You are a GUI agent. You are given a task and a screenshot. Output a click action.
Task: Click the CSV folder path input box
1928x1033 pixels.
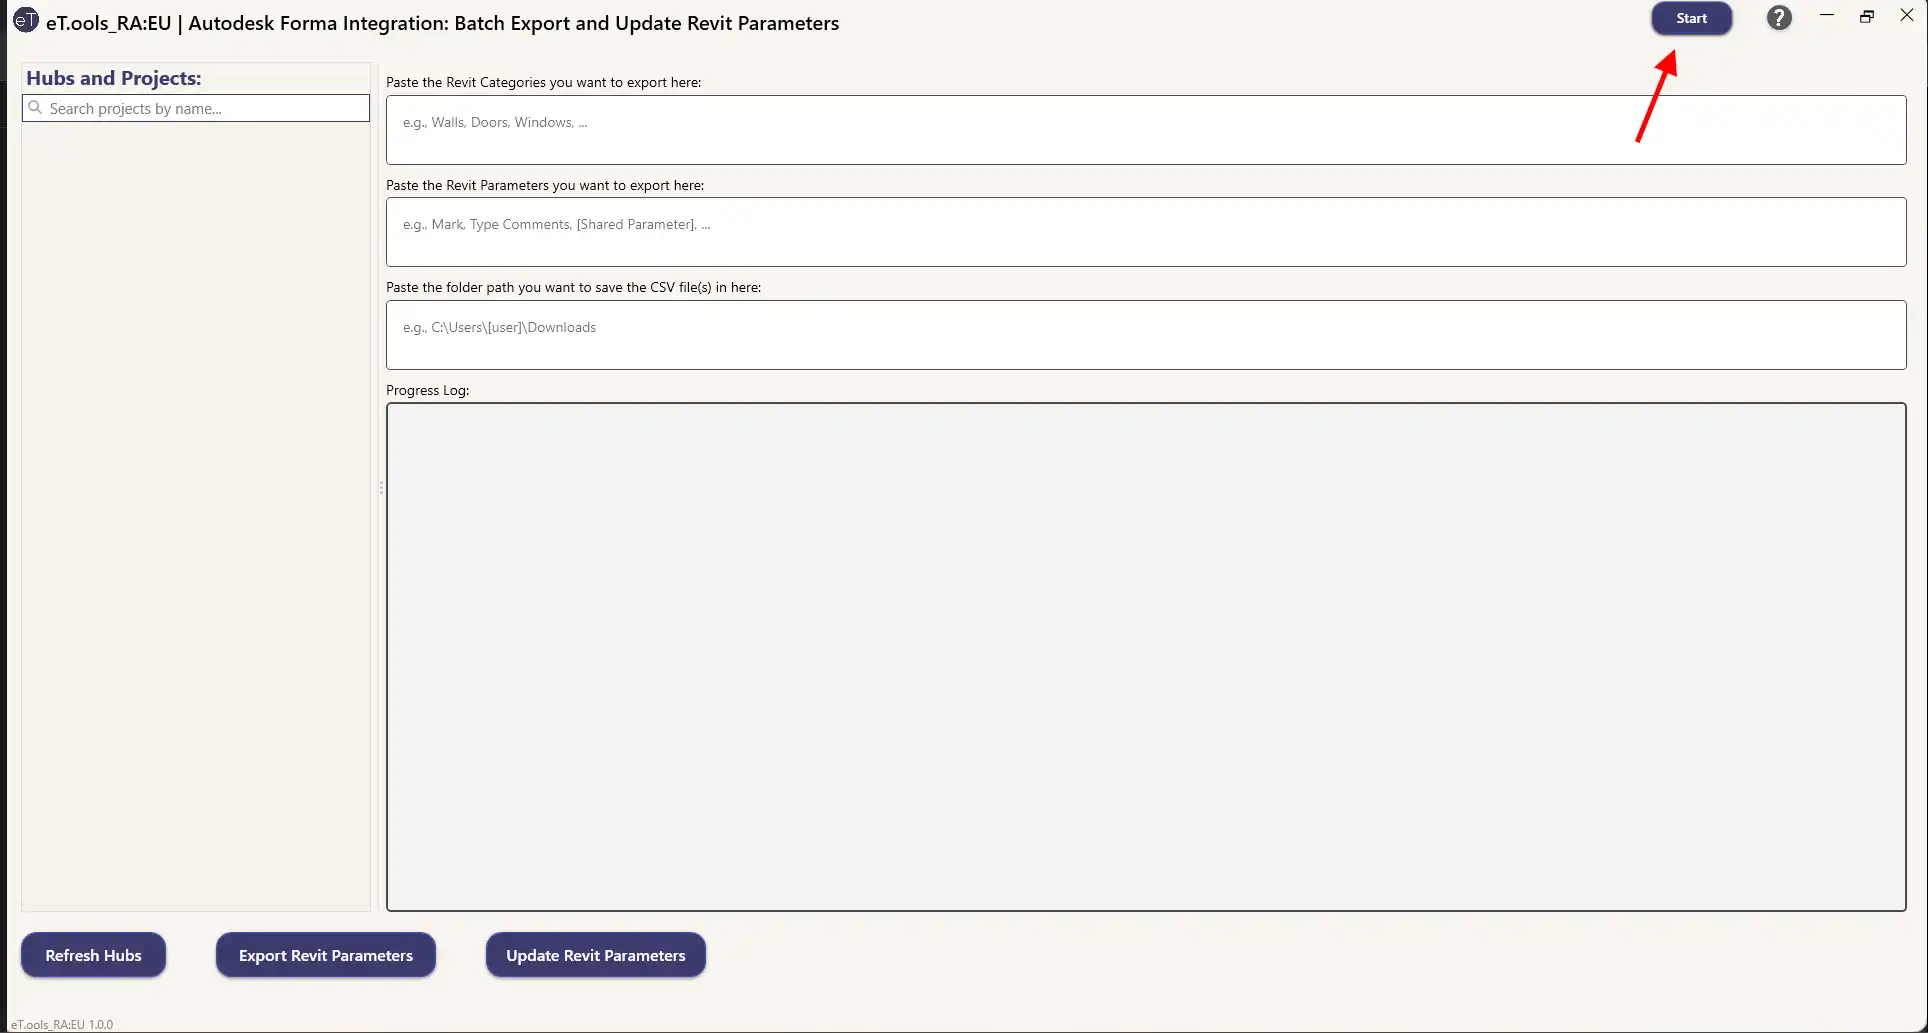pyautogui.click(x=1146, y=335)
